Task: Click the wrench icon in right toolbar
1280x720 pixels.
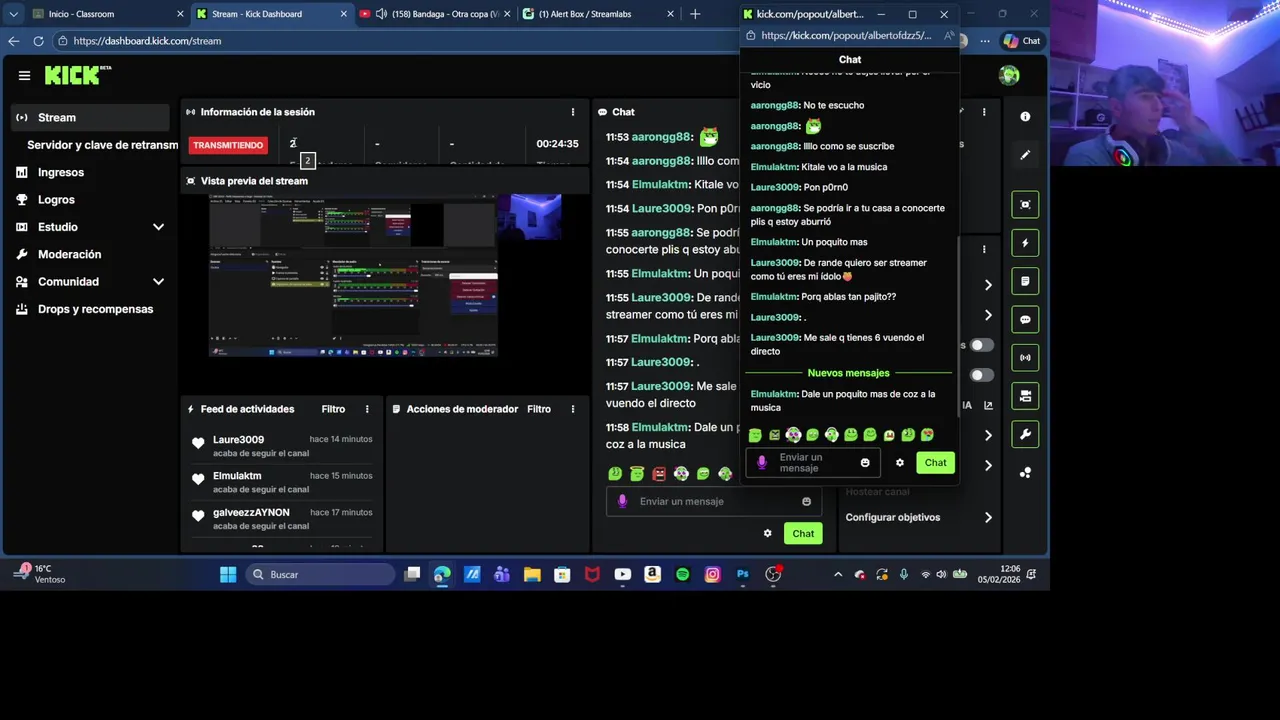Action: click(x=1025, y=434)
